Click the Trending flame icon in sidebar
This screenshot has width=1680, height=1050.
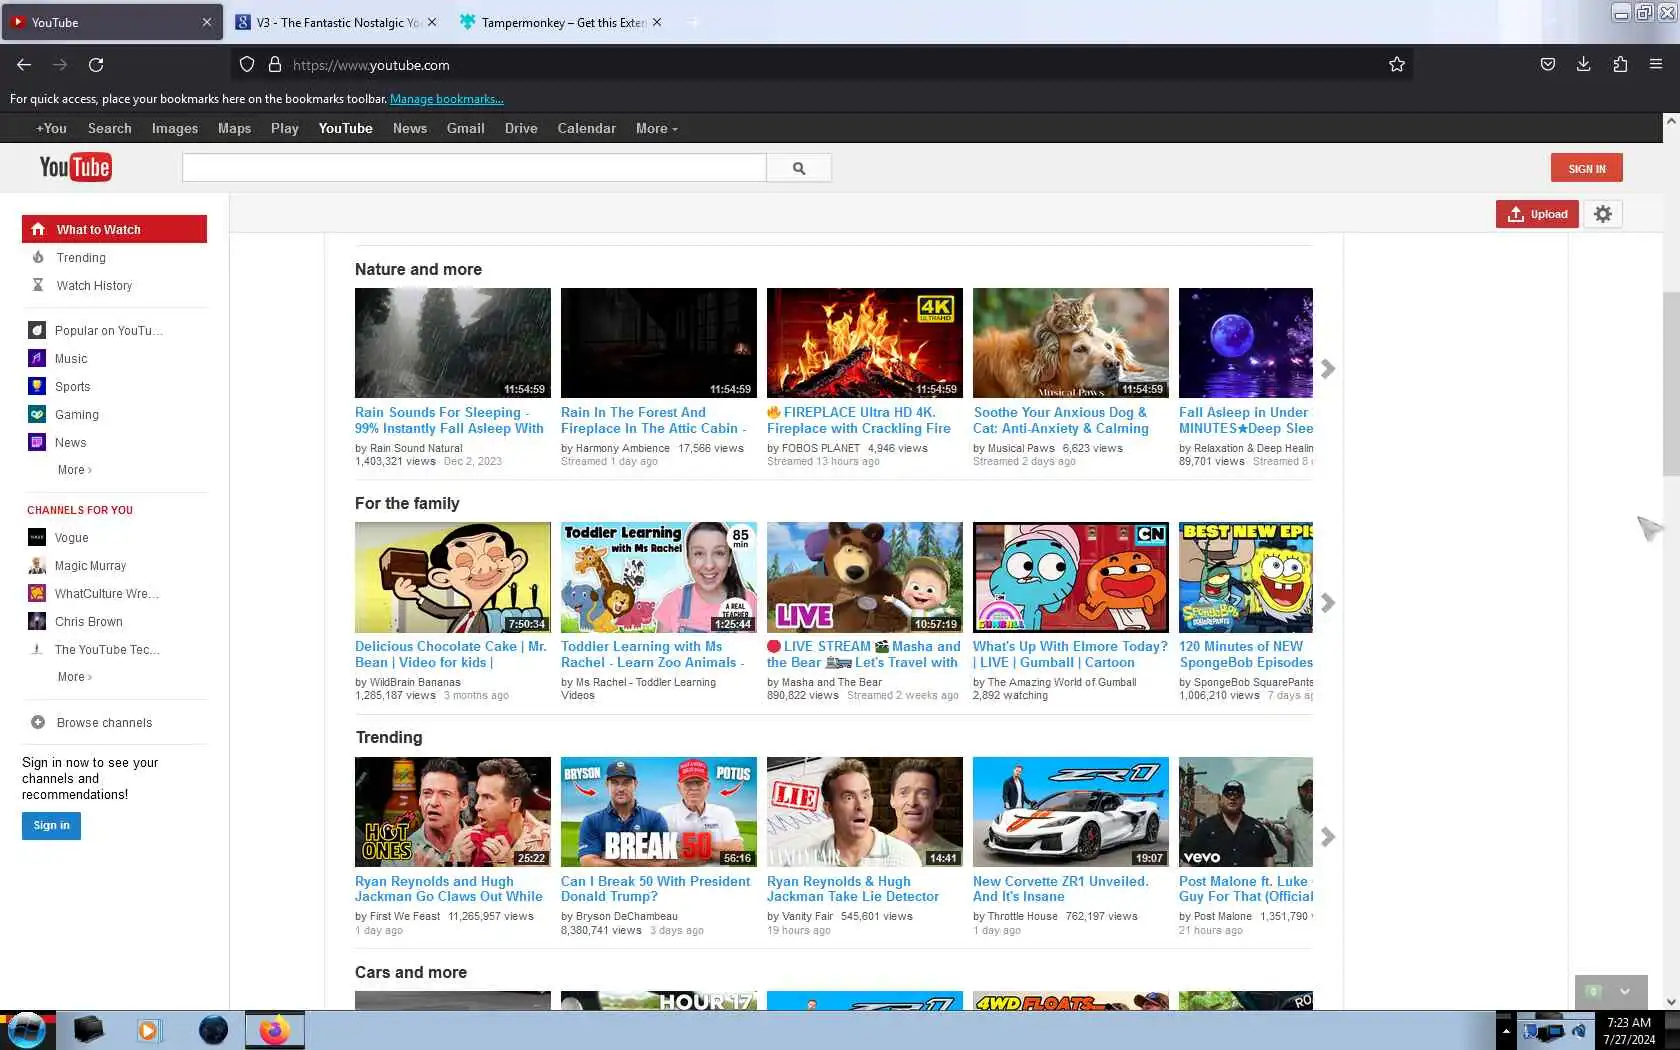click(38, 257)
